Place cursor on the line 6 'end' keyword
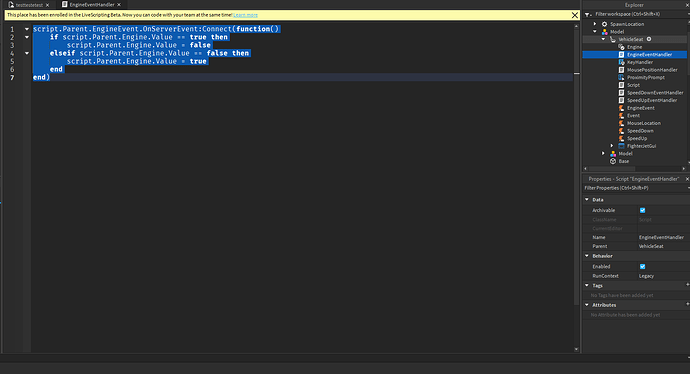The image size is (690, 374). point(56,70)
